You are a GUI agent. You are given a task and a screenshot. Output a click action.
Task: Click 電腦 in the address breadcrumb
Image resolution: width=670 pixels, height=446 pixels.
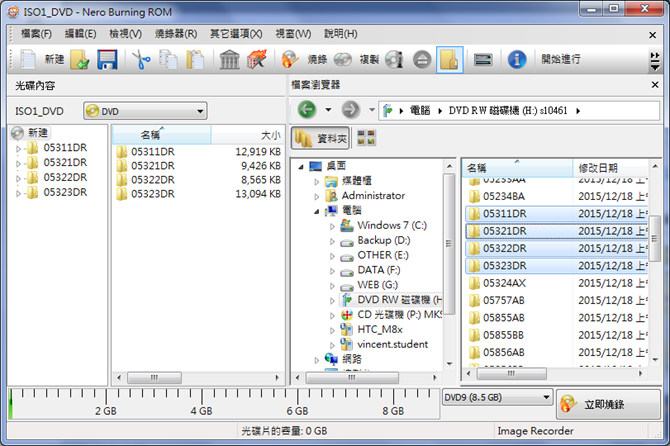420,111
